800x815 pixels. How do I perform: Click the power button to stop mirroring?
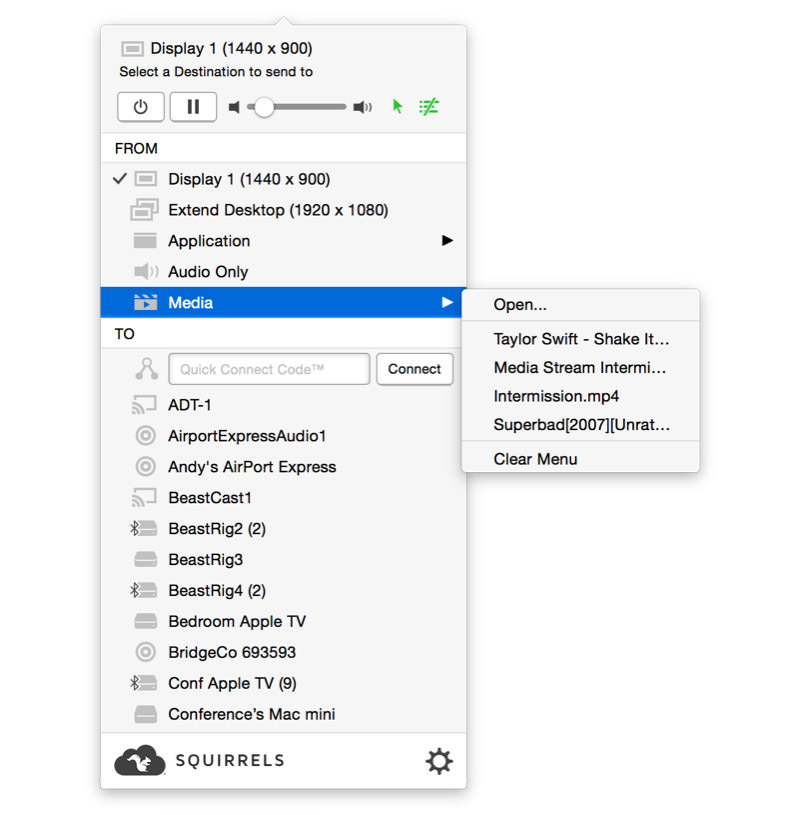(x=141, y=107)
